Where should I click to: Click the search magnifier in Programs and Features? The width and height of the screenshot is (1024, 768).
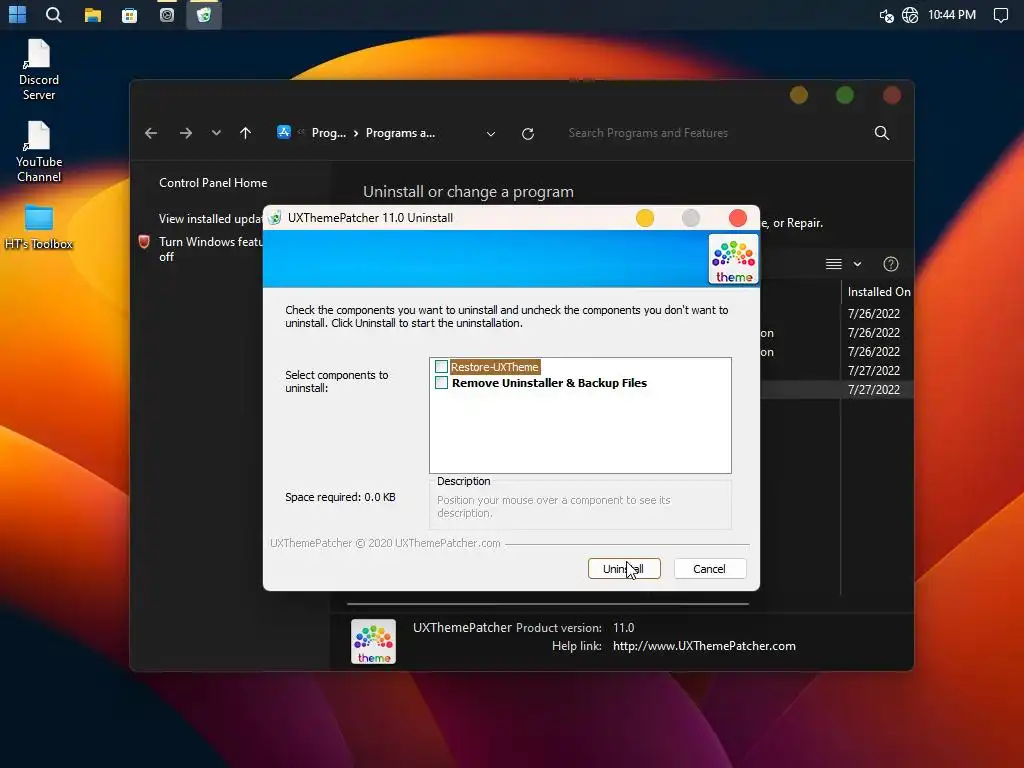pos(882,133)
